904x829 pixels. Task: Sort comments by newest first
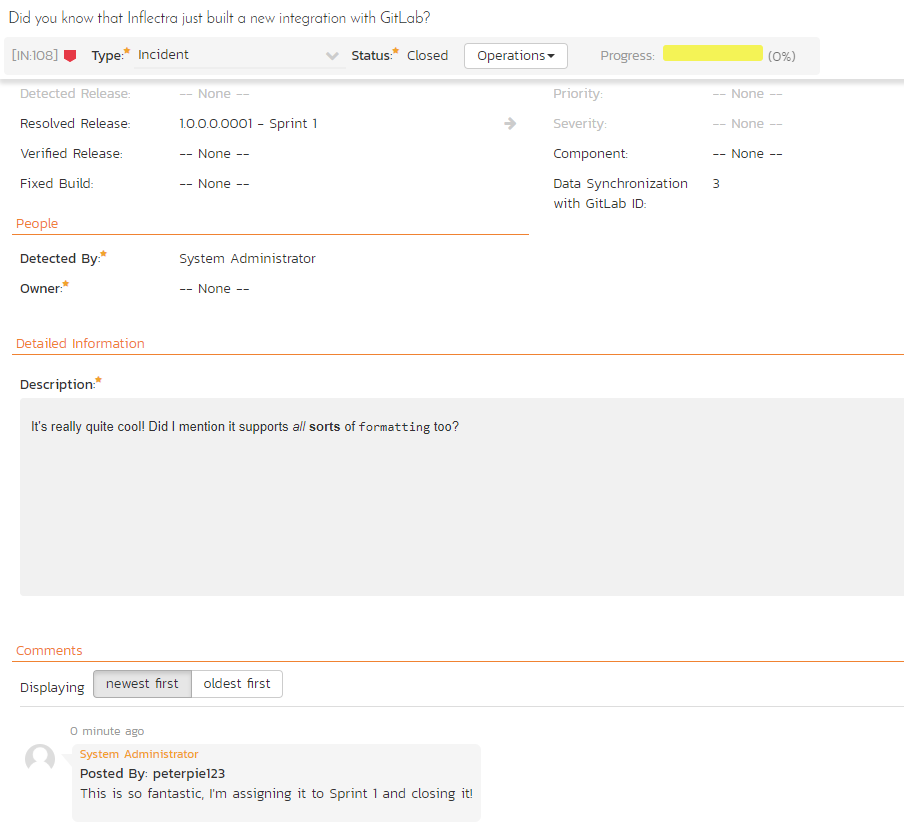(x=142, y=684)
